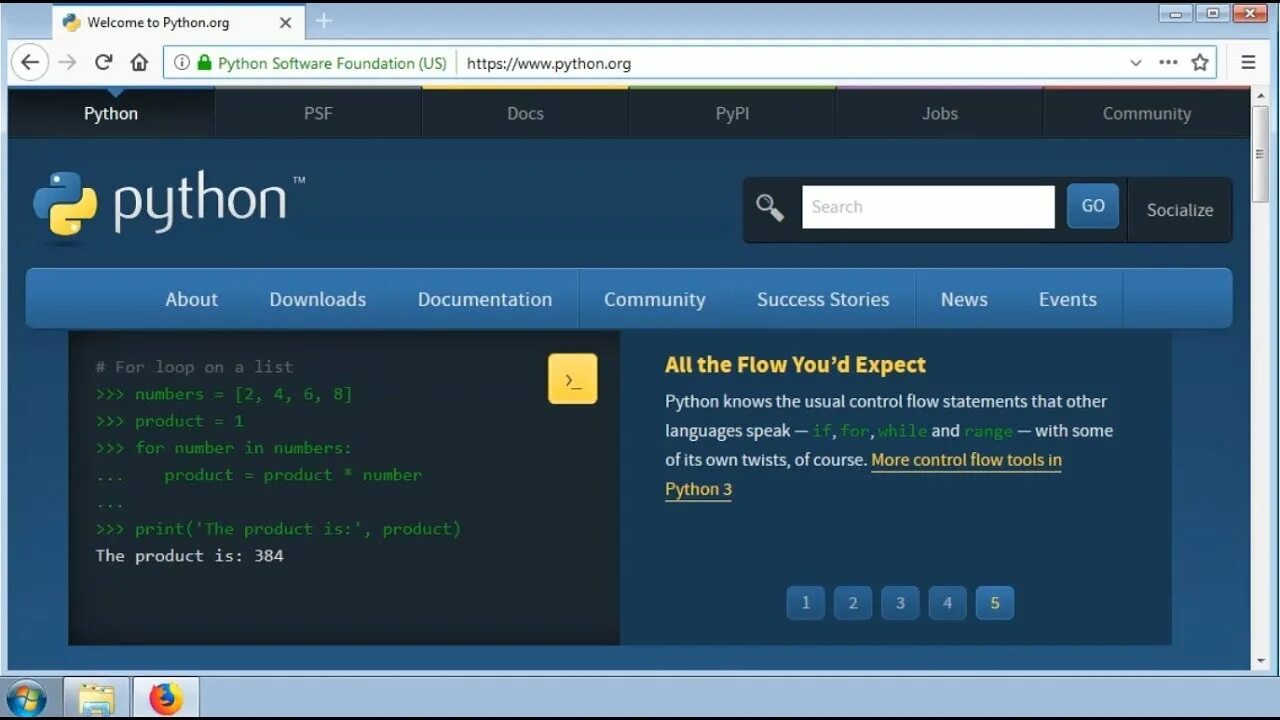This screenshot has height=720, width=1280.
Task: Show slide 2 of the code carousel
Action: (853, 603)
